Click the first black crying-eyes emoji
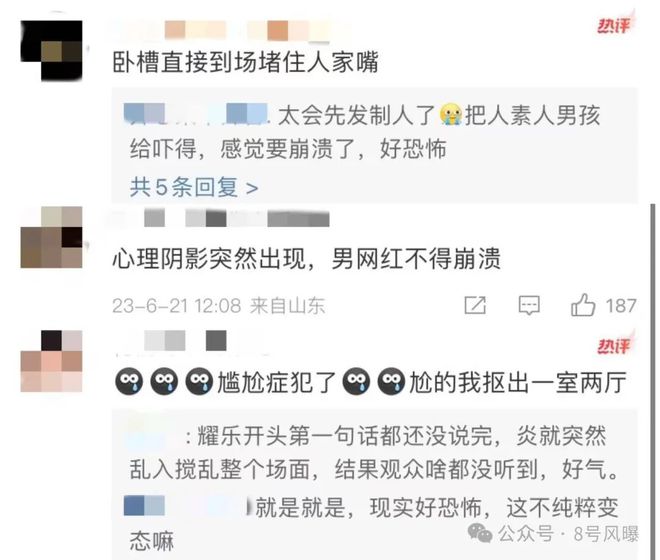The width and height of the screenshot is (660, 560). 129,381
